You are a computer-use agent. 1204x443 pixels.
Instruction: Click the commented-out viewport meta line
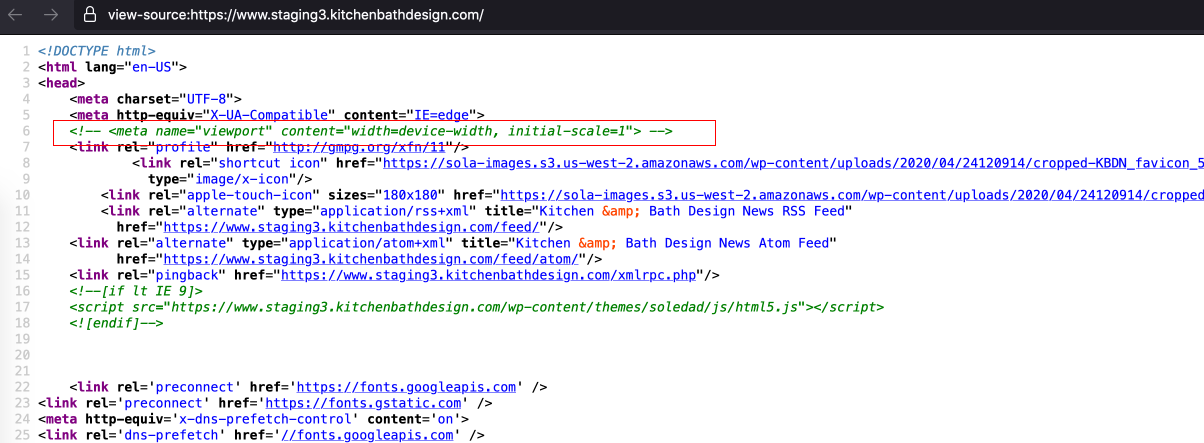(371, 131)
